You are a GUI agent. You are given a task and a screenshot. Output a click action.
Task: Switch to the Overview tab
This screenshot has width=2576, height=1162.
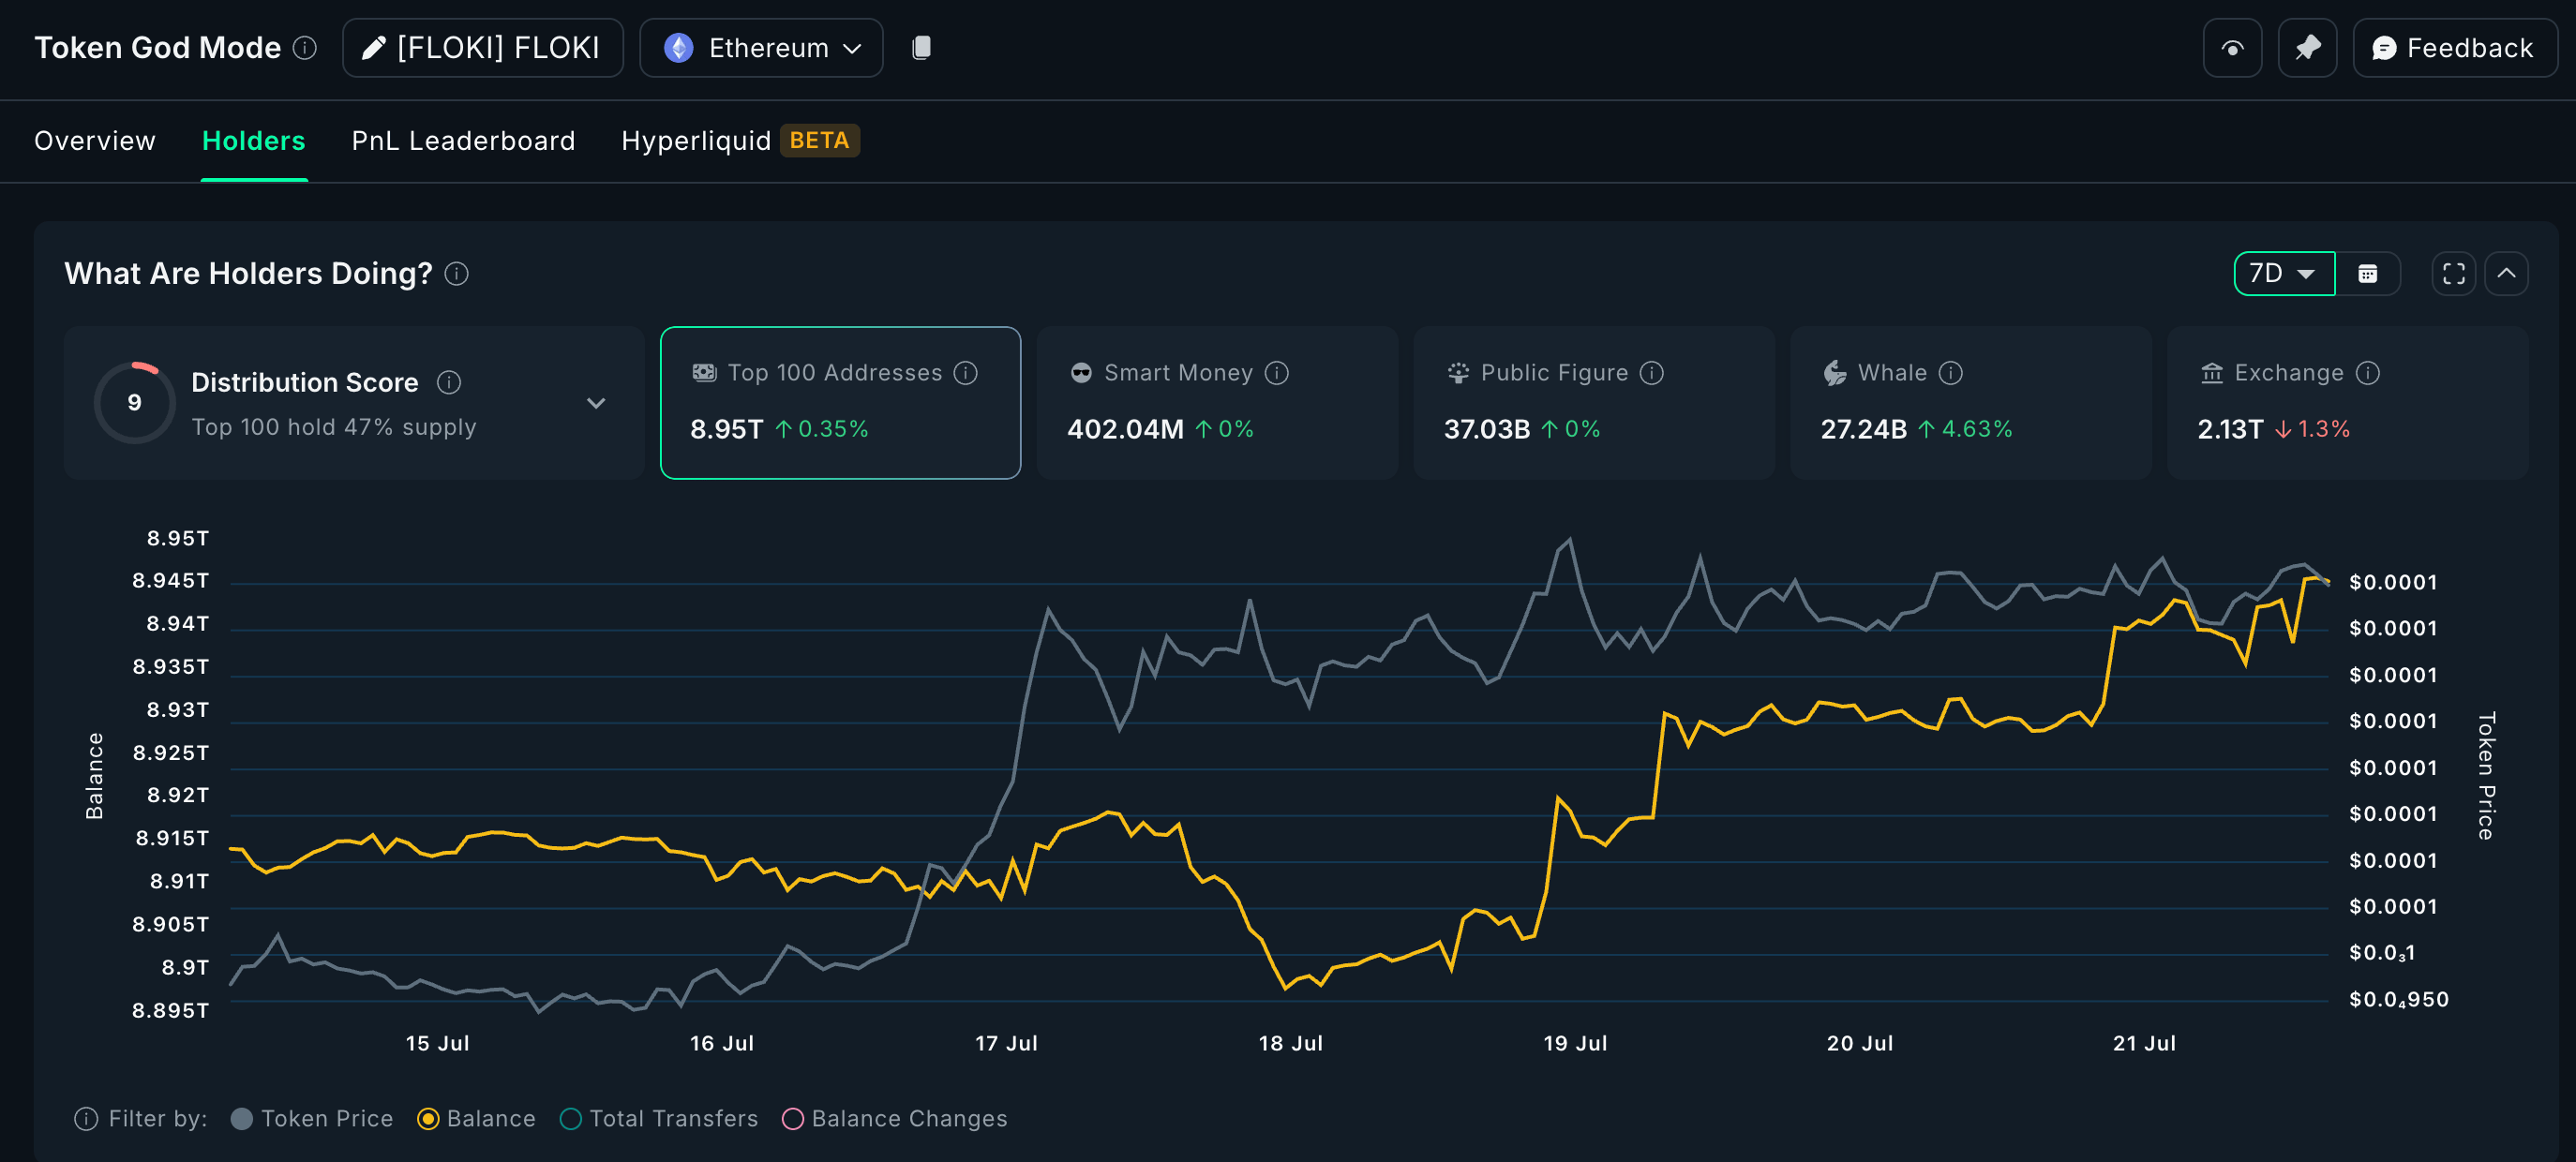tap(95, 140)
